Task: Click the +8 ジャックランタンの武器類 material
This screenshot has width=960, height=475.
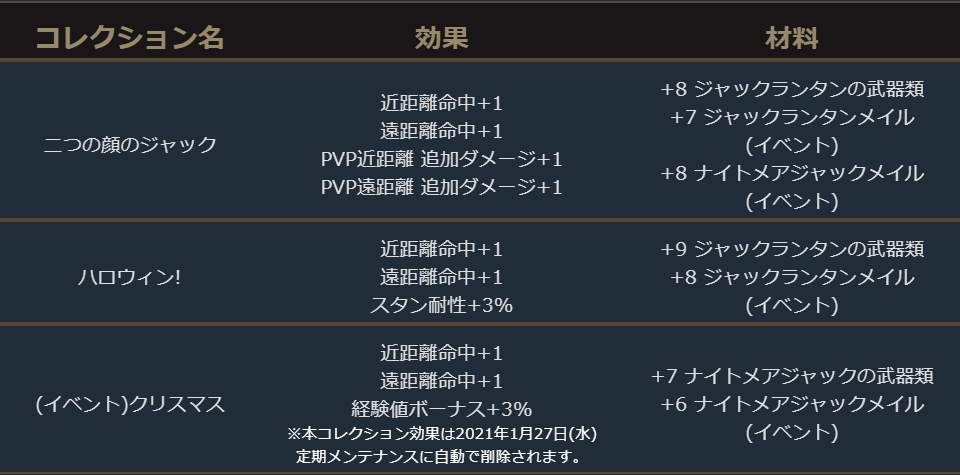Action: click(791, 89)
